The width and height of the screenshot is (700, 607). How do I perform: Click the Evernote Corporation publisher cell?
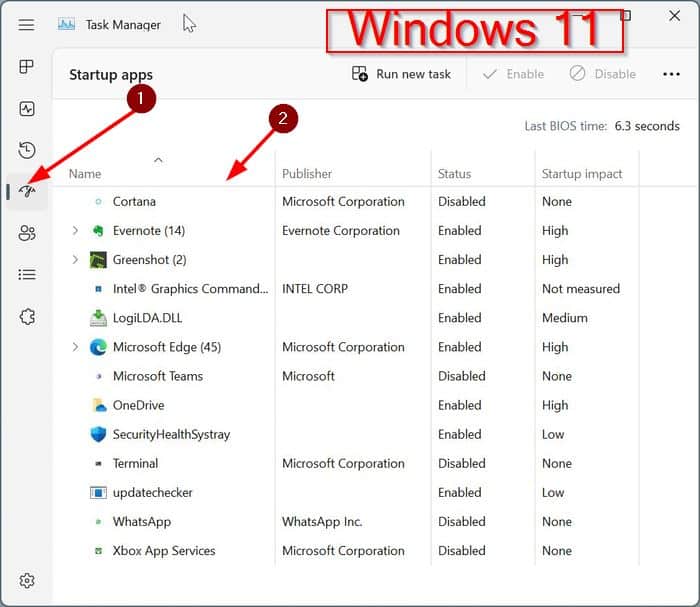click(x=341, y=231)
